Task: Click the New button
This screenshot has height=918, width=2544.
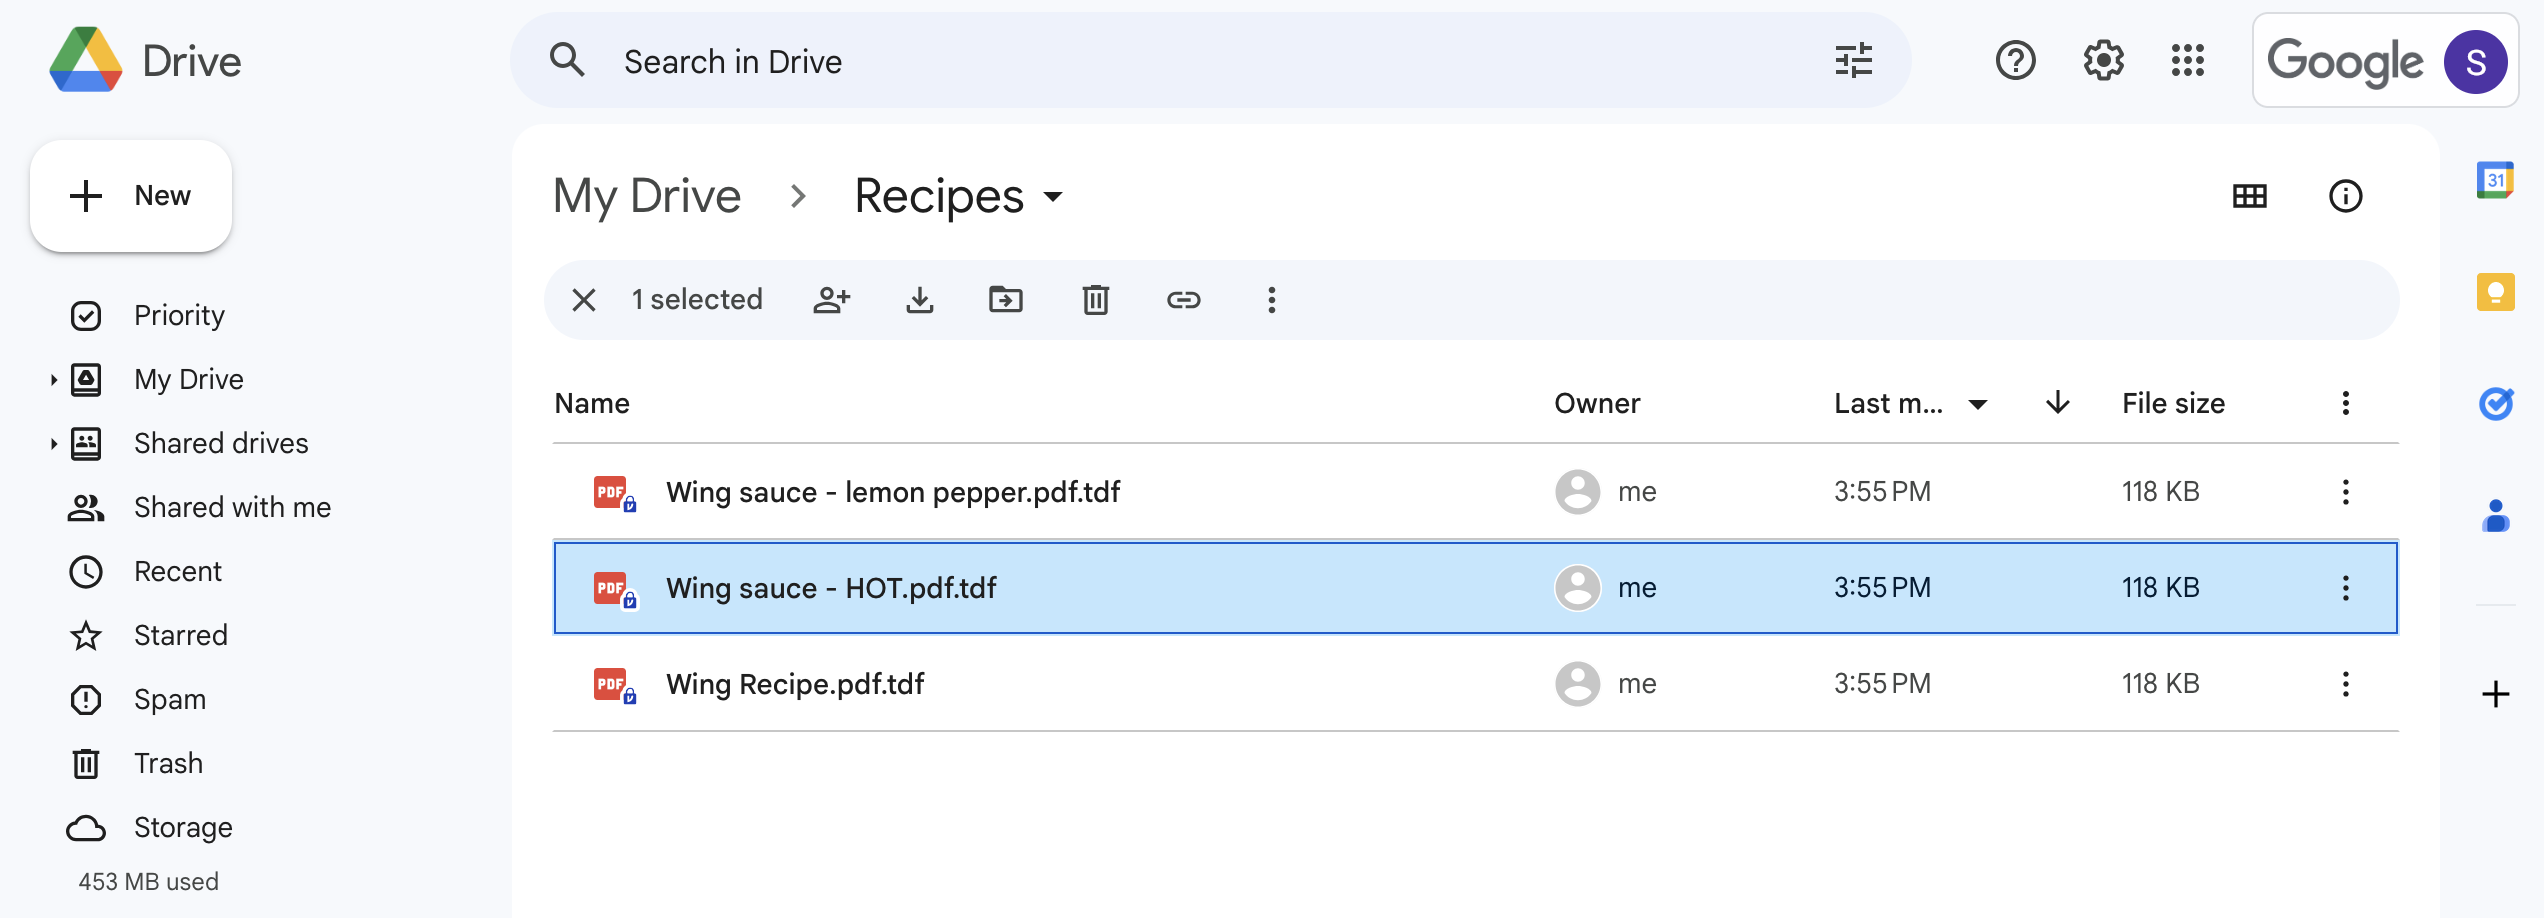Action: tap(131, 196)
